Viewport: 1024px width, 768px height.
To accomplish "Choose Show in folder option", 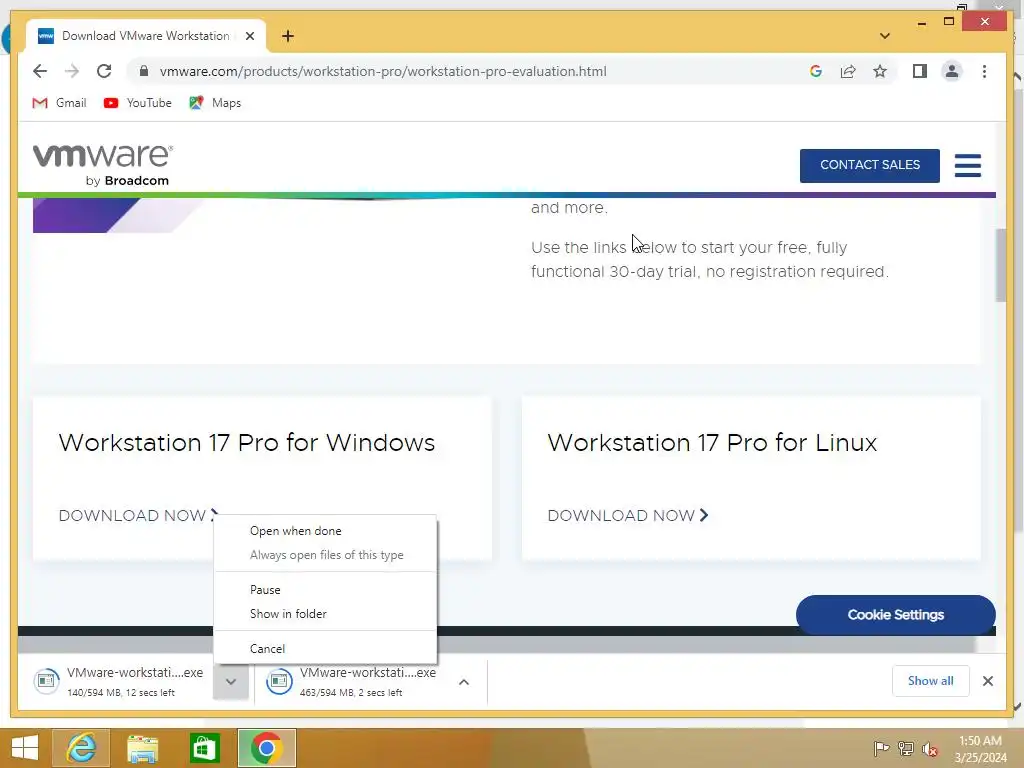I will pos(325,614).
